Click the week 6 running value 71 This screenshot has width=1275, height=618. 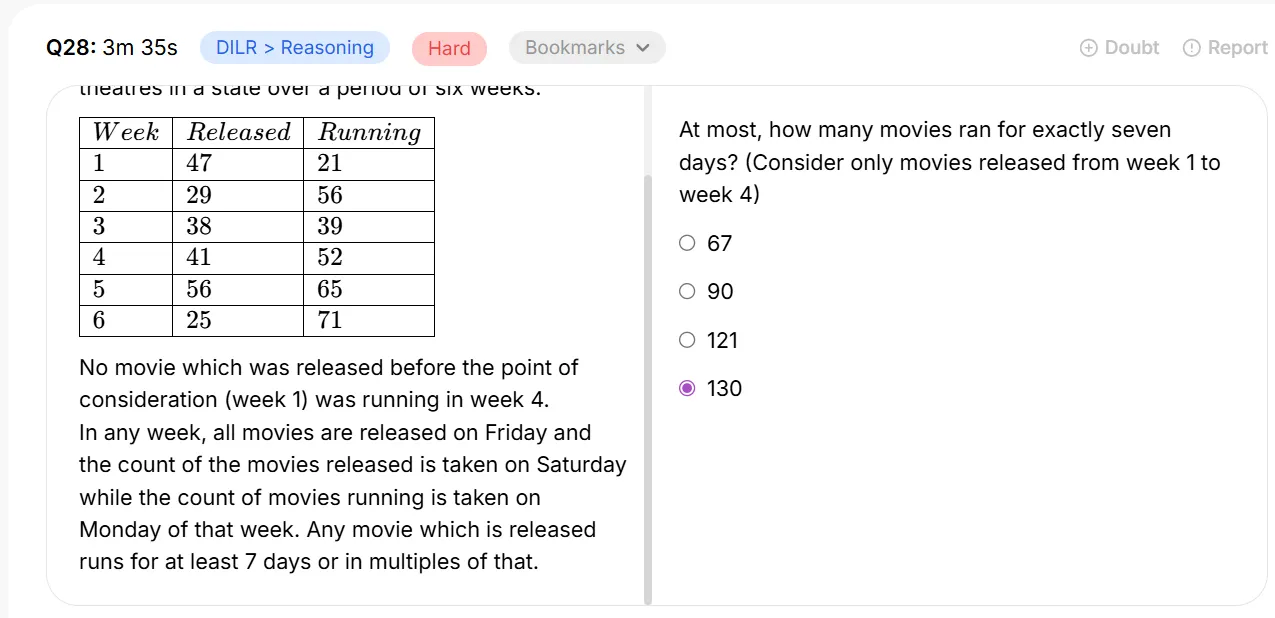330,320
